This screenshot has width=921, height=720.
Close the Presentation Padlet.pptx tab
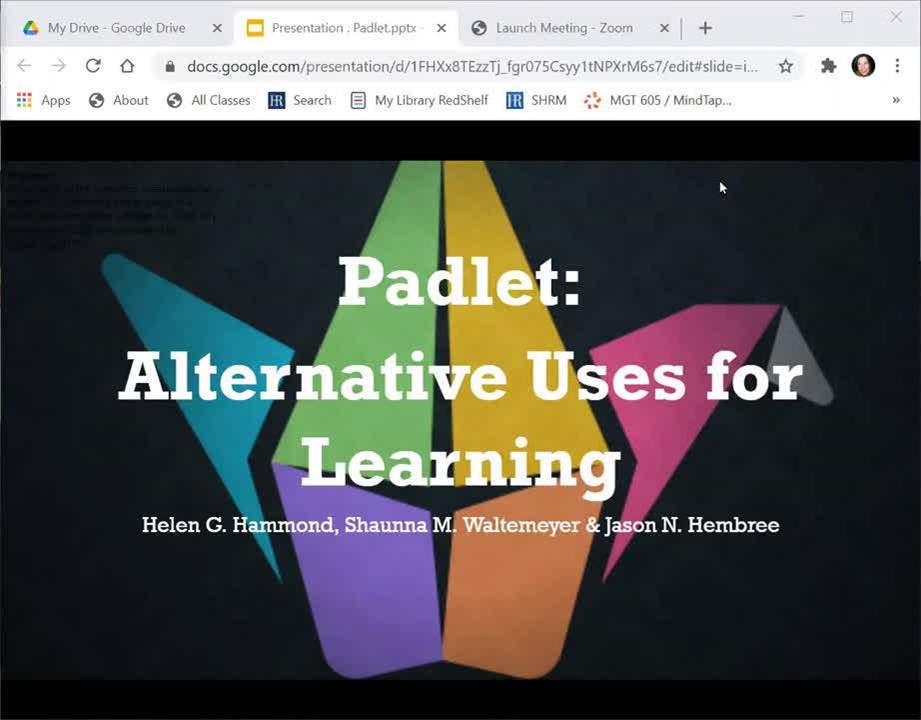pos(442,28)
